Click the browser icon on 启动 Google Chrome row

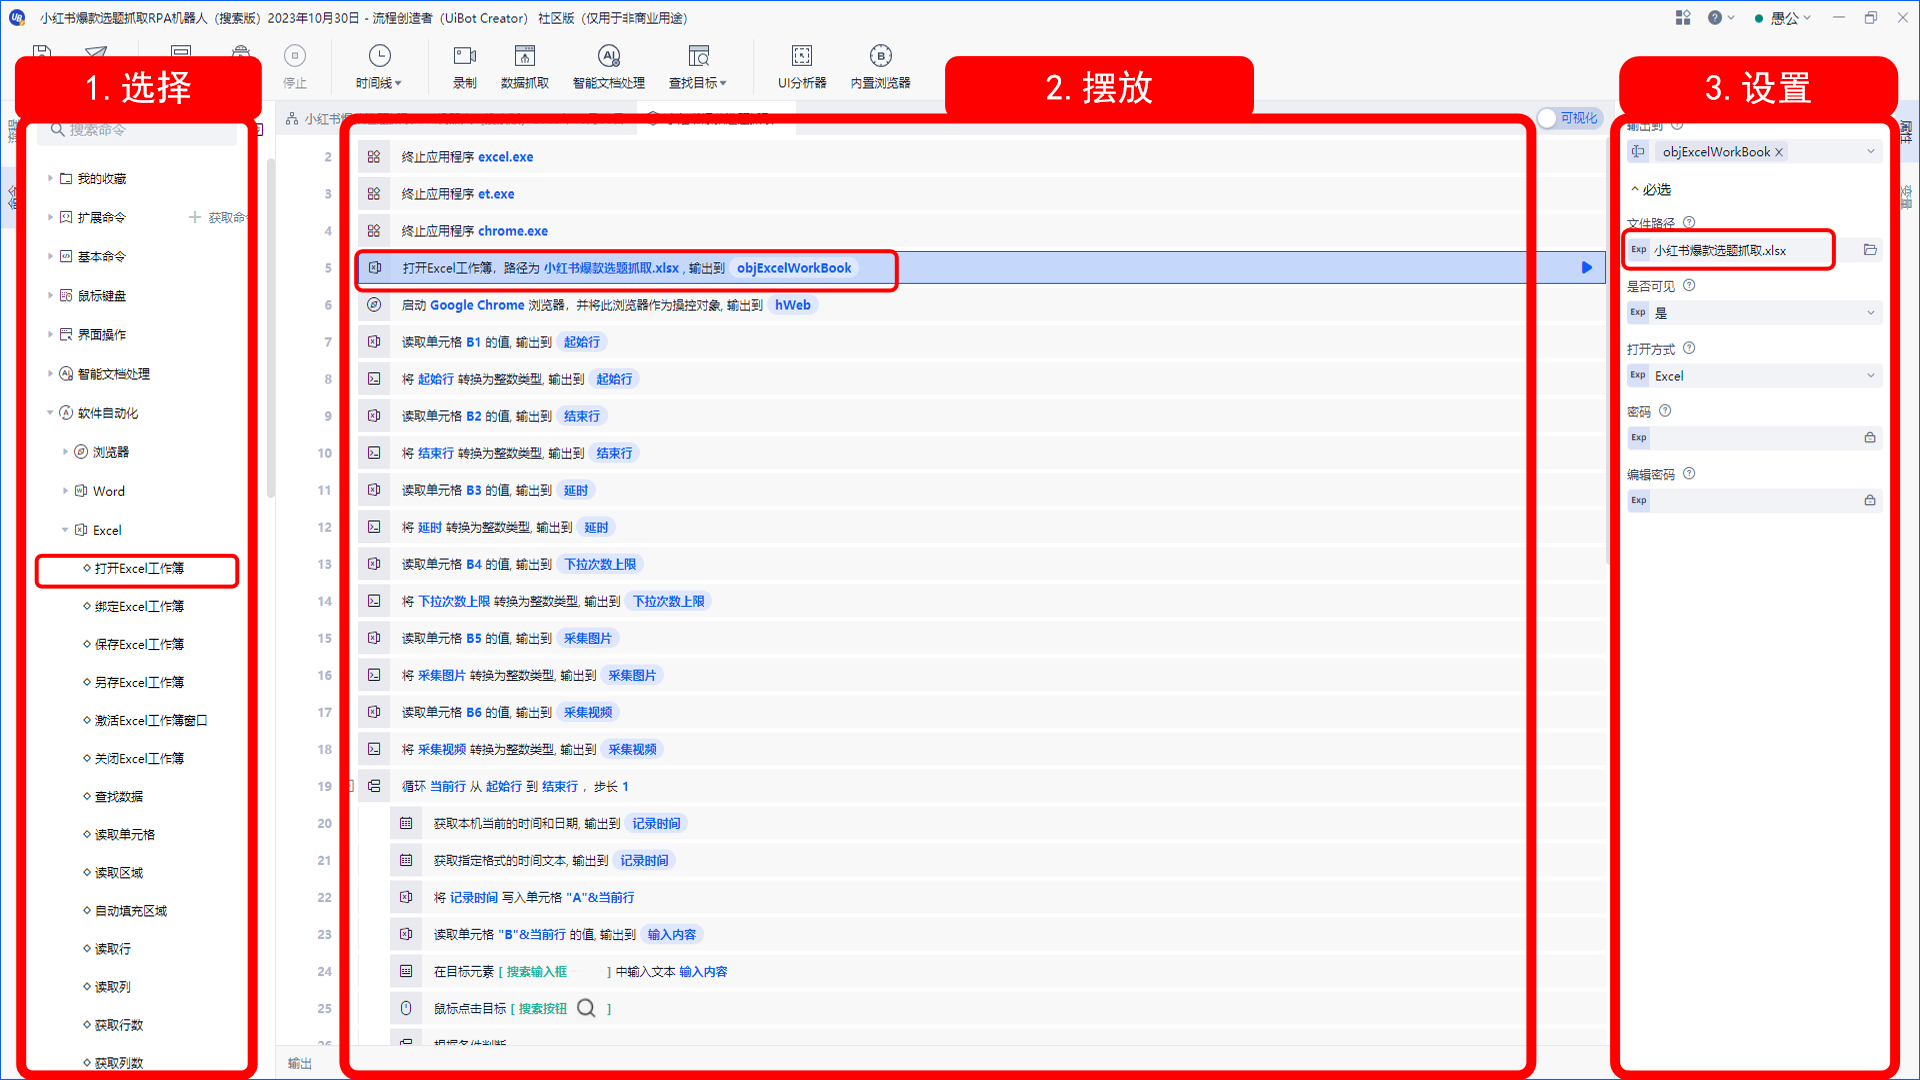point(374,305)
